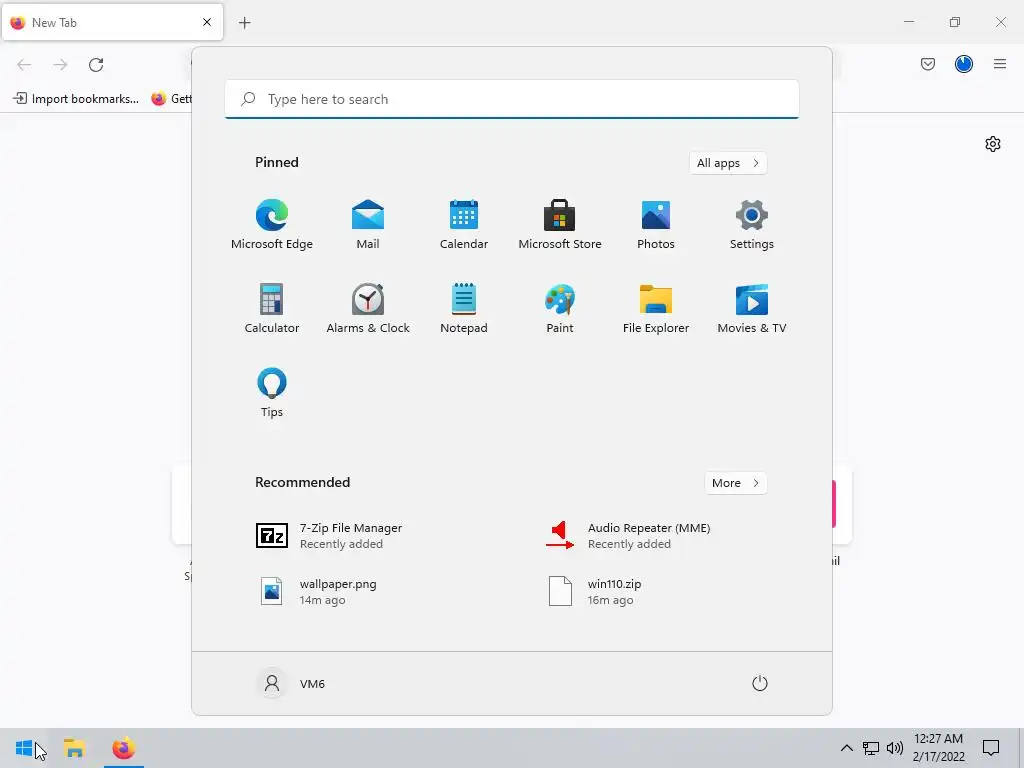The image size is (1024, 768).
Task: Open Settings from pinned apps
Action: [x=752, y=225]
